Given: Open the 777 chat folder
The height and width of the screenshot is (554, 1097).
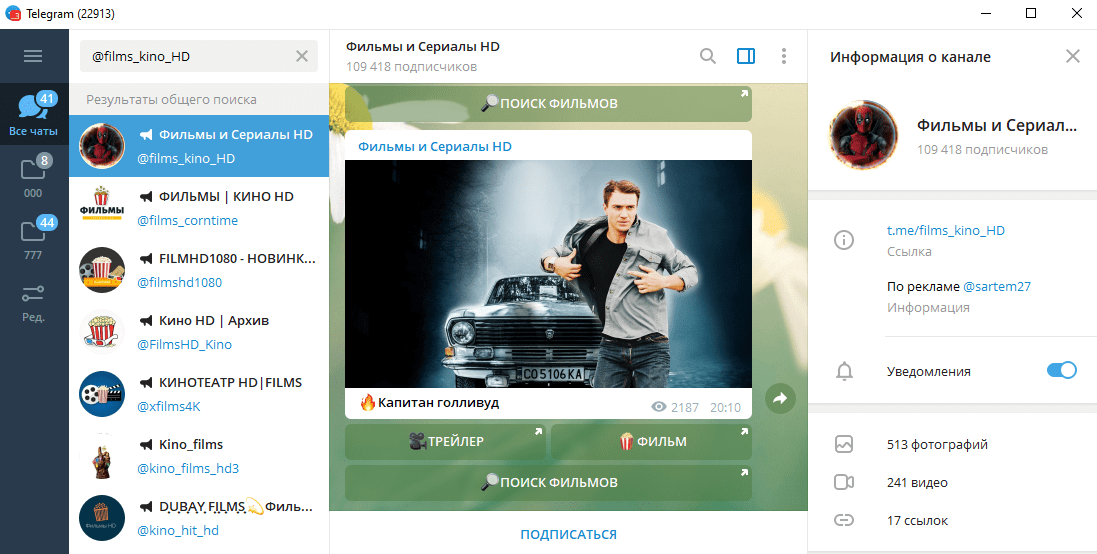Looking at the screenshot, I should (x=33, y=239).
